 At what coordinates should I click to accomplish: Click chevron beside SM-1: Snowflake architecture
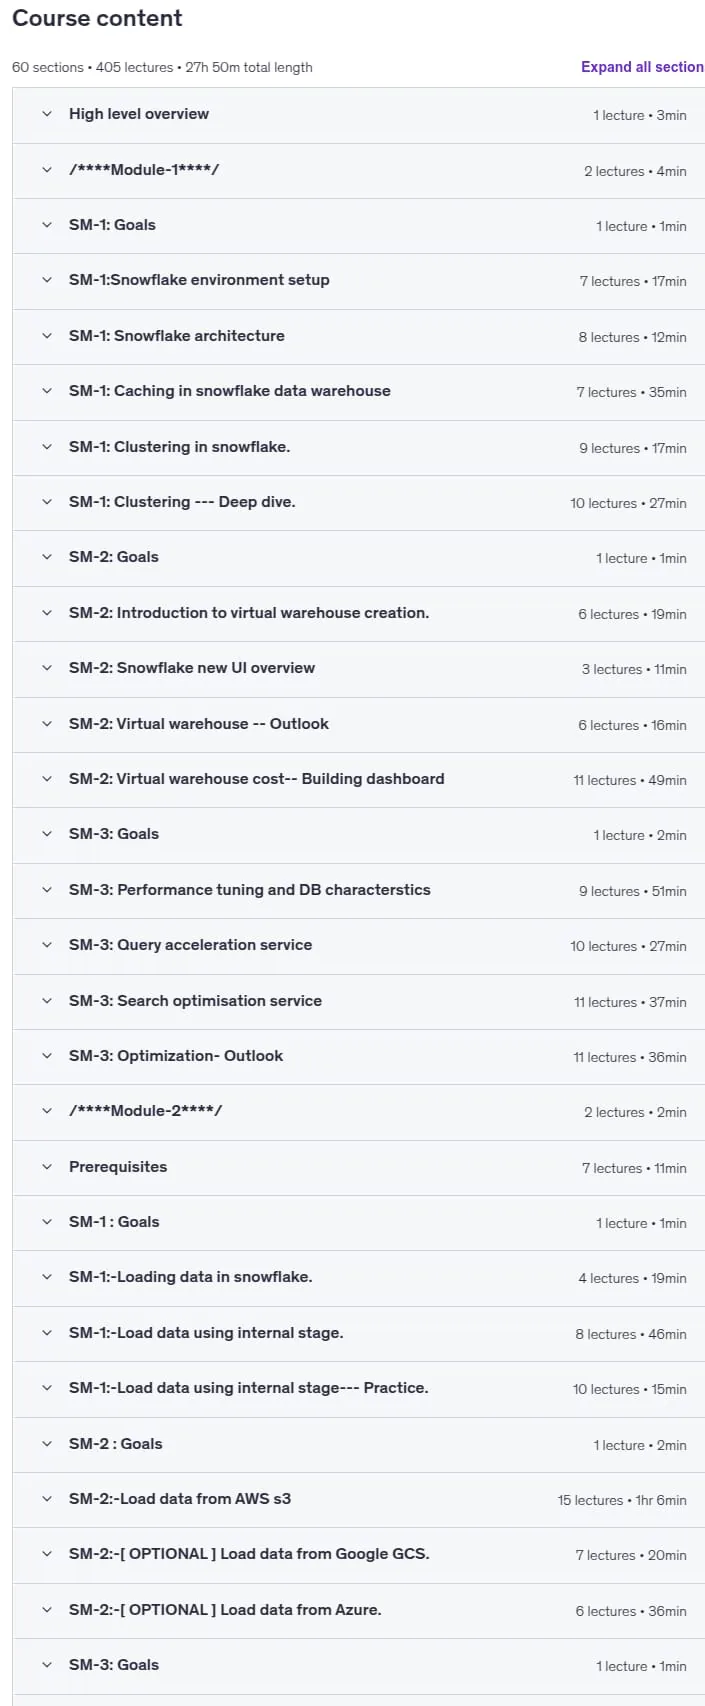(x=46, y=336)
